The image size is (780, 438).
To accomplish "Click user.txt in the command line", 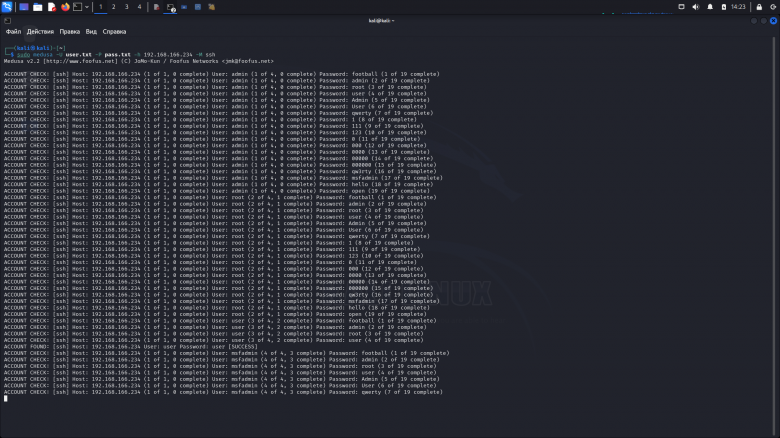I will 79,55.
